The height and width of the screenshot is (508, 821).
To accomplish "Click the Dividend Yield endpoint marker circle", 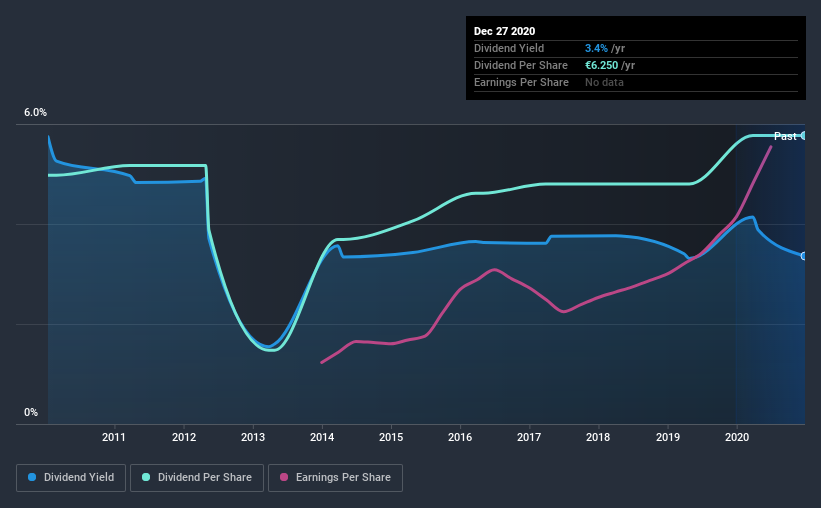I will click(x=803, y=256).
